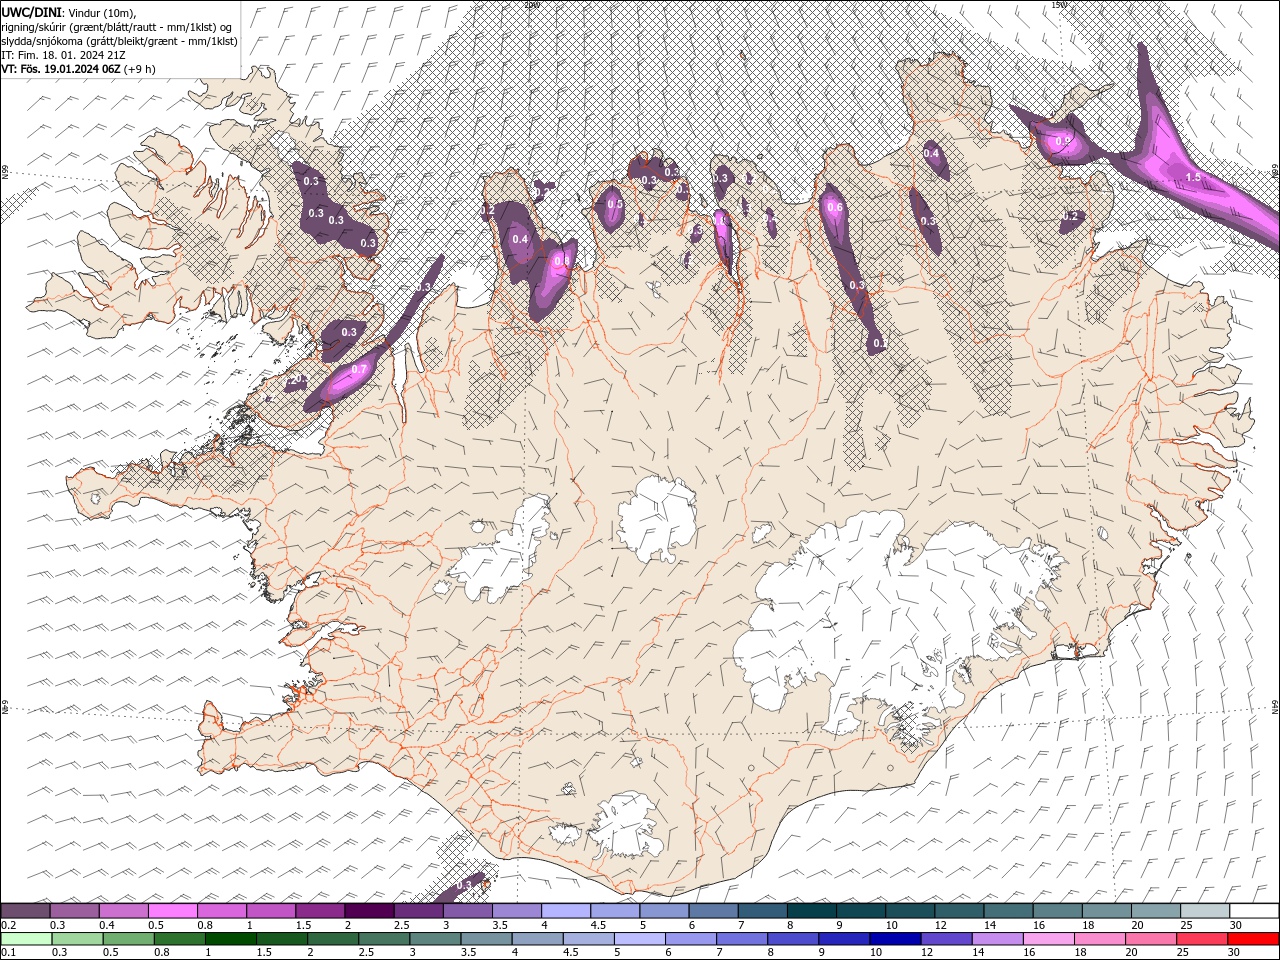Choose the 12 swatch in upper legend row

pyautogui.click(x=957, y=911)
